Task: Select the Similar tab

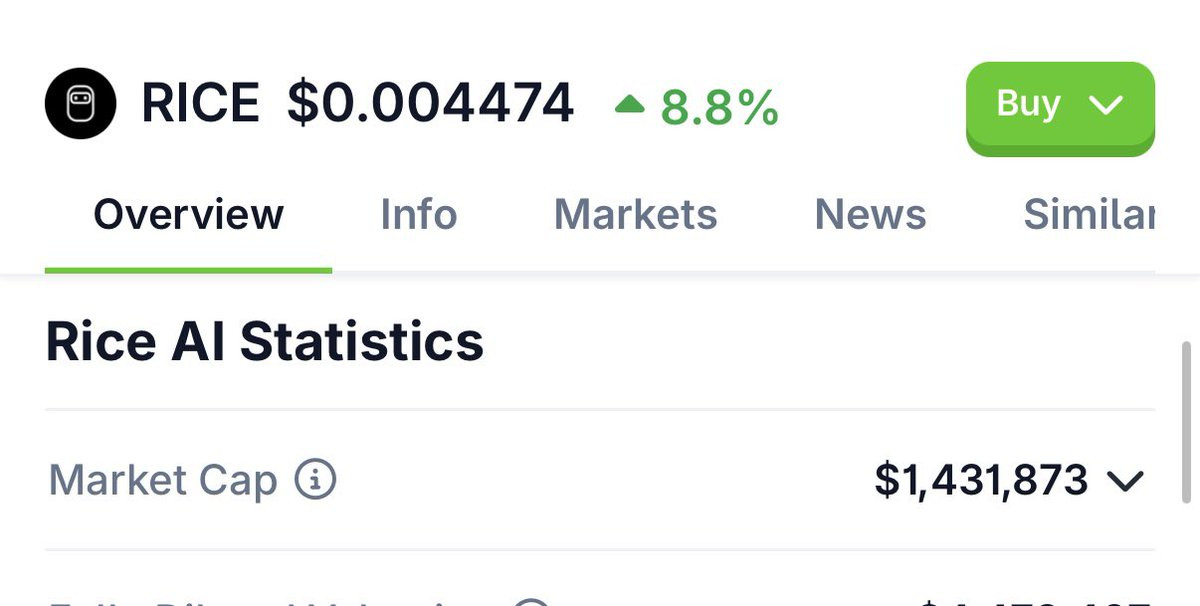Action: pyautogui.click(x=1089, y=214)
